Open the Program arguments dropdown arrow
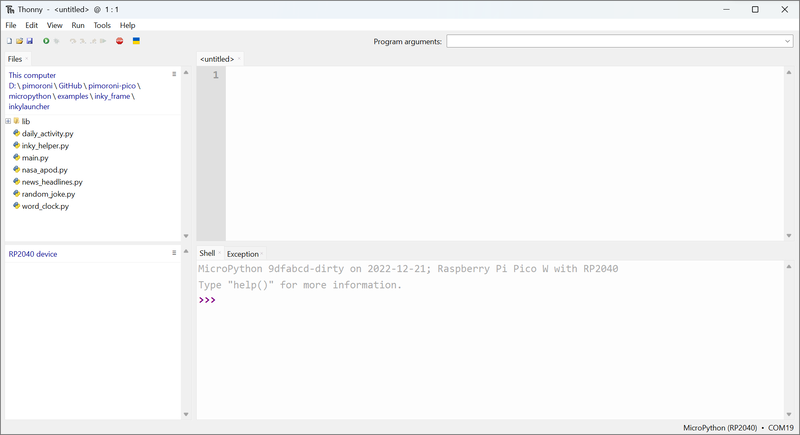This screenshot has height=435, width=800. coord(787,41)
